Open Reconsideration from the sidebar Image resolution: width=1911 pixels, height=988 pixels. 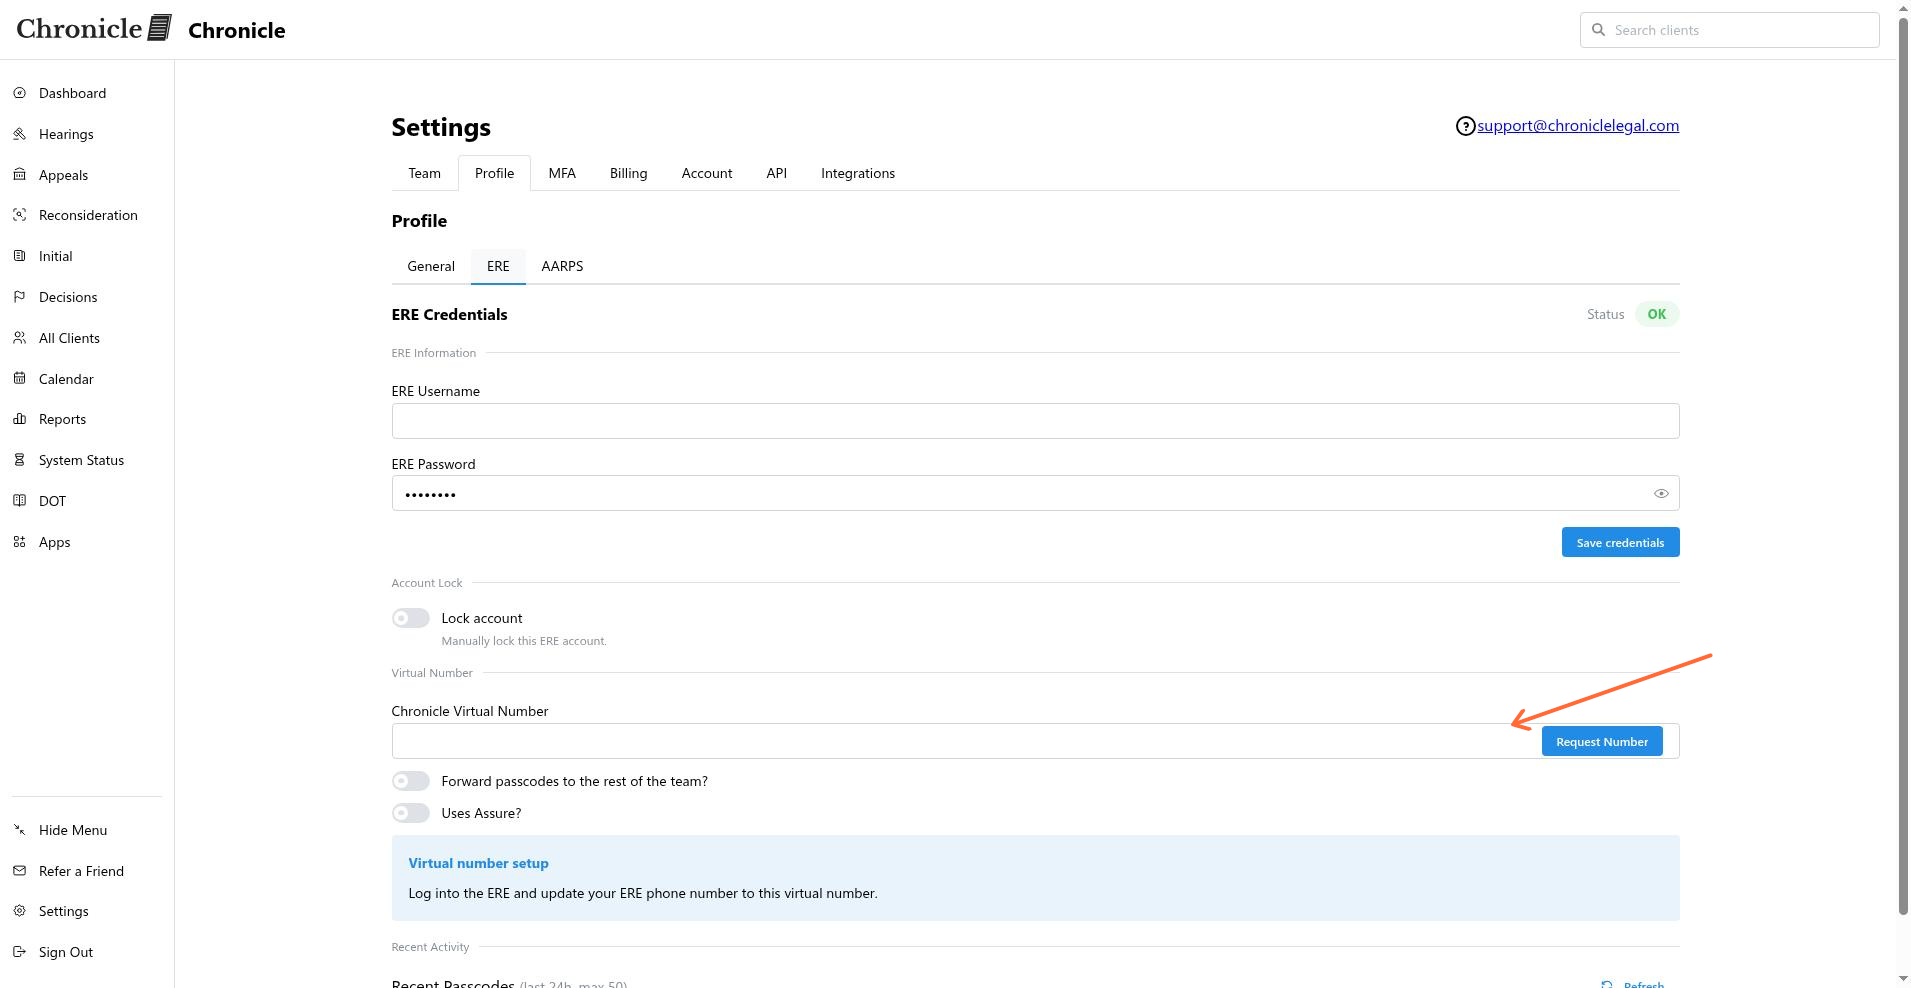click(88, 215)
